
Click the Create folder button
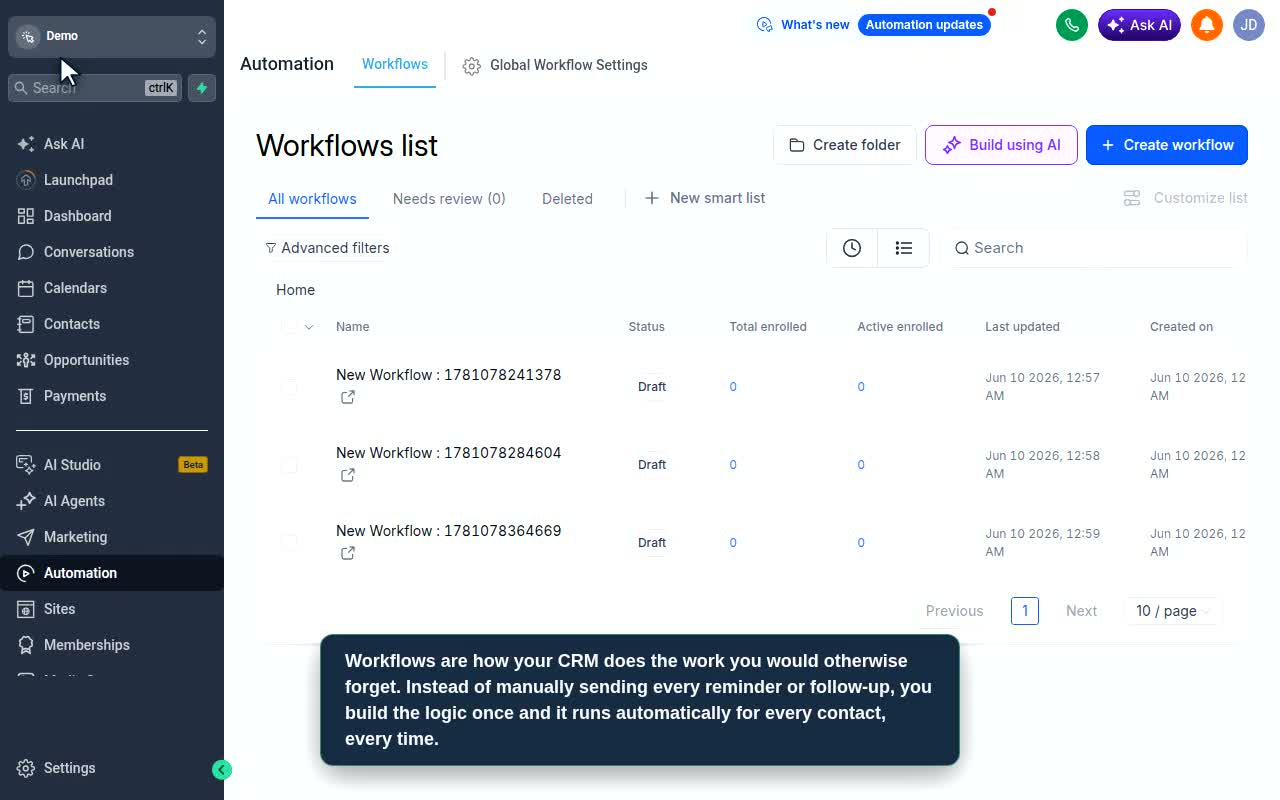[845, 145]
